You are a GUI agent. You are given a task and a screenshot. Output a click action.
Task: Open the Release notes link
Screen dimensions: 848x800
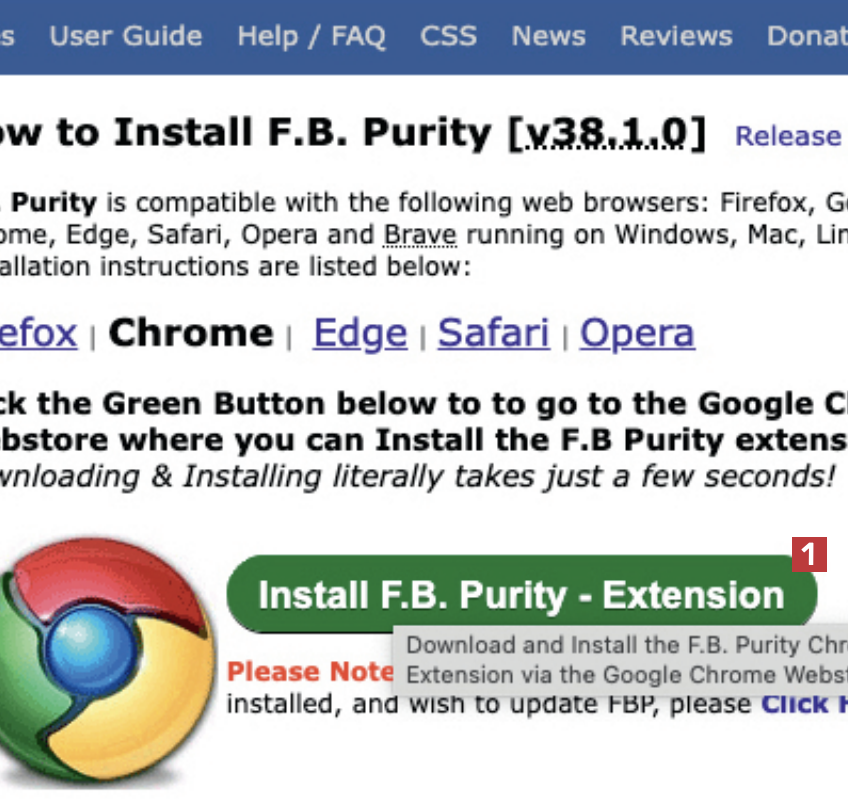788,136
